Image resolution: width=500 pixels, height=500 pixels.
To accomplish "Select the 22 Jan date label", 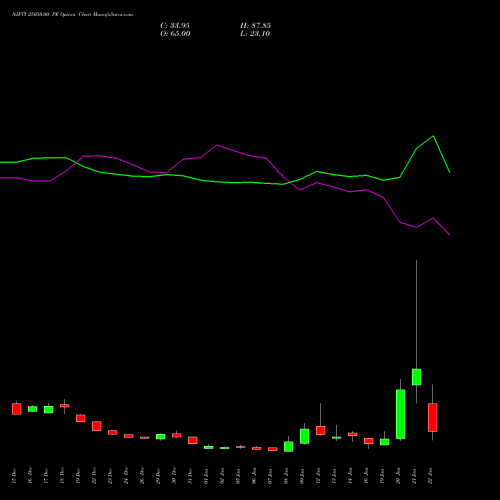I will [430, 476].
